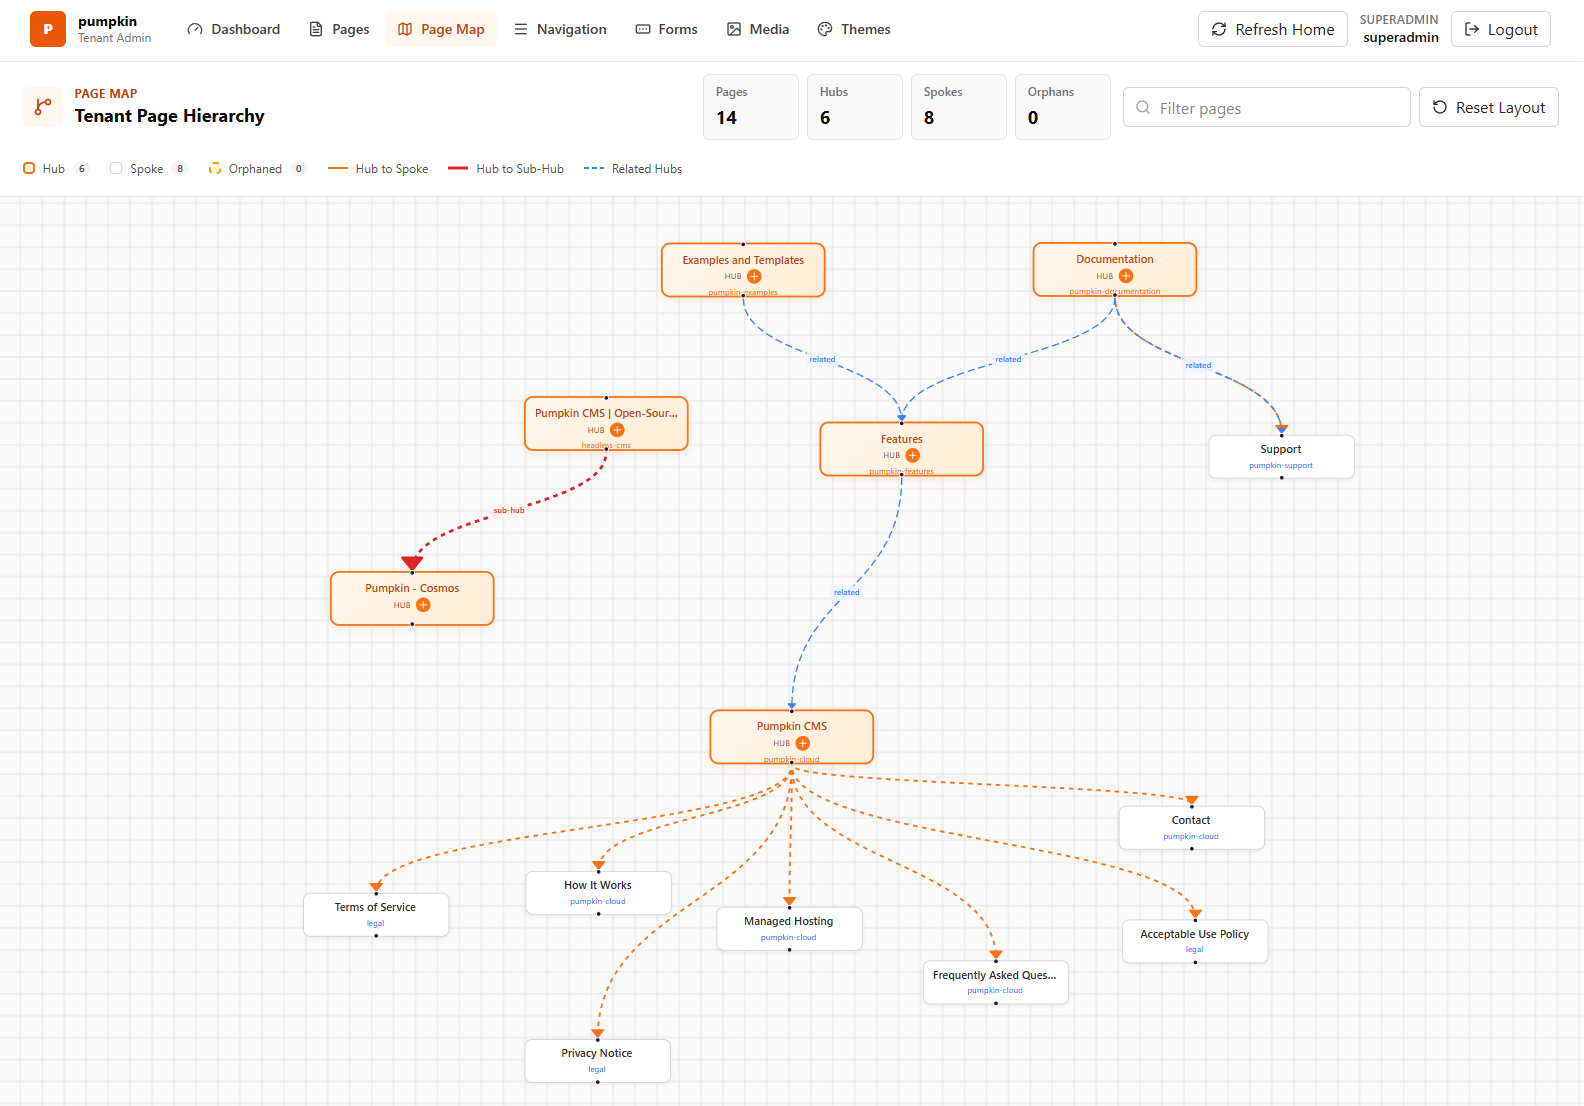Click the sub-hub edge label
1584x1106 pixels.
[x=509, y=511]
